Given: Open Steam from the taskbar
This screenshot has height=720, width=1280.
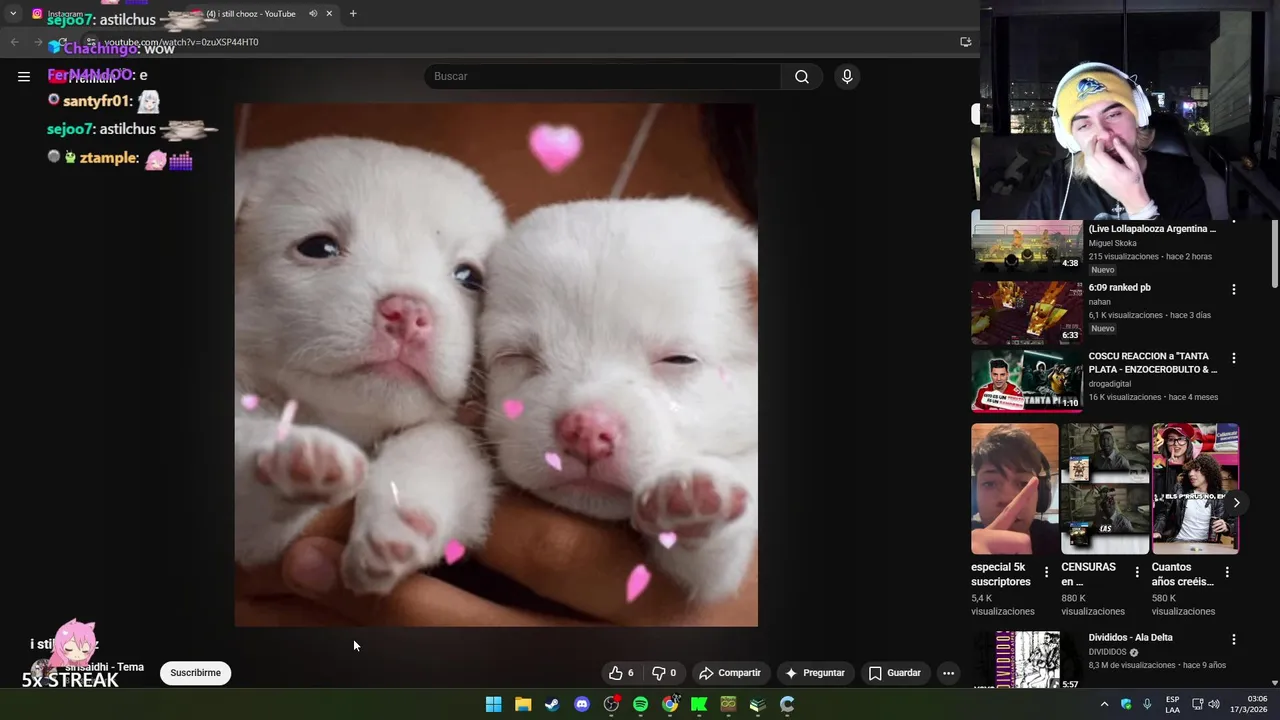Looking at the screenshot, I should (x=552, y=704).
